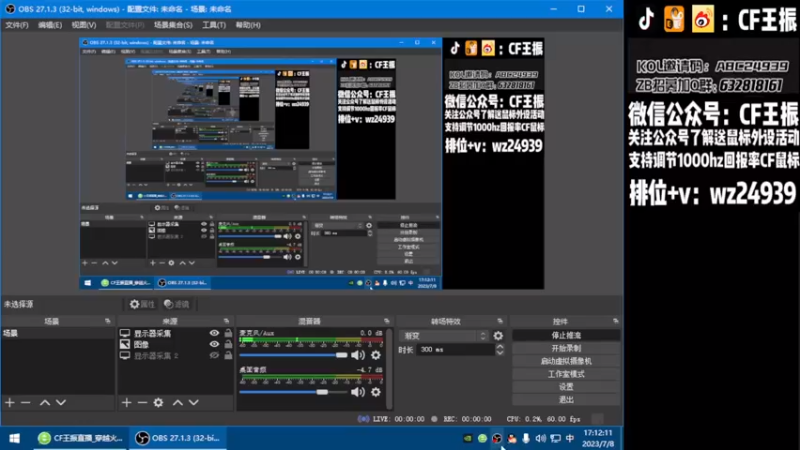Click the mixer panel vertical scrollbar

click(390, 368)
